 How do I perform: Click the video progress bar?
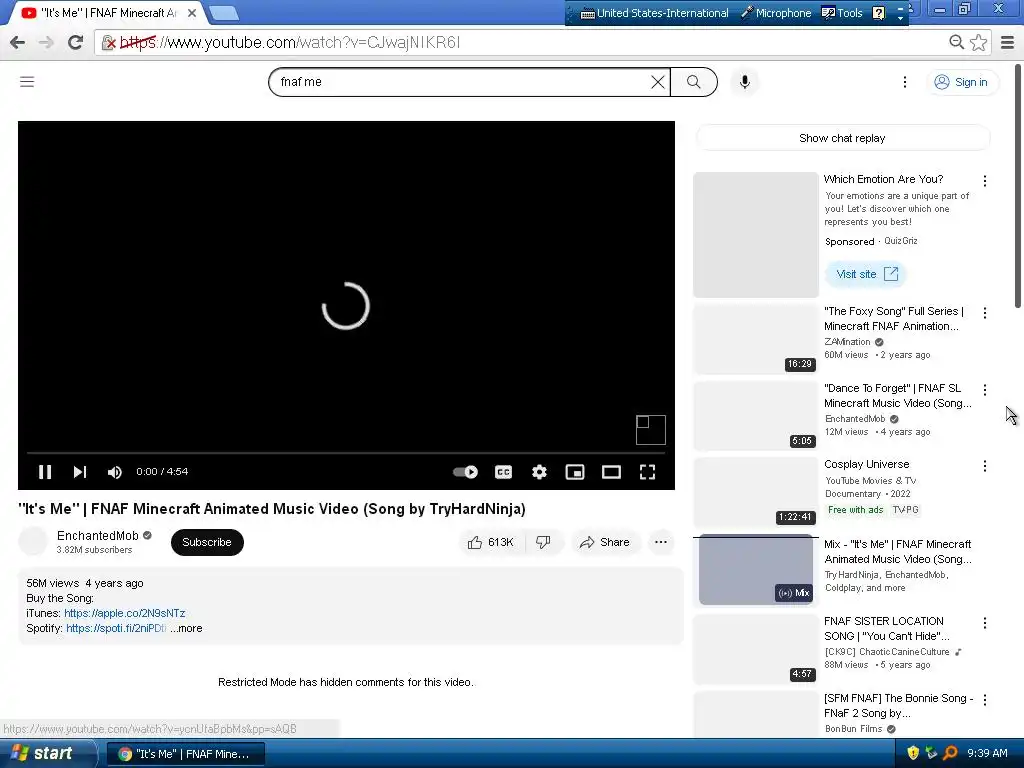(346, 452)
